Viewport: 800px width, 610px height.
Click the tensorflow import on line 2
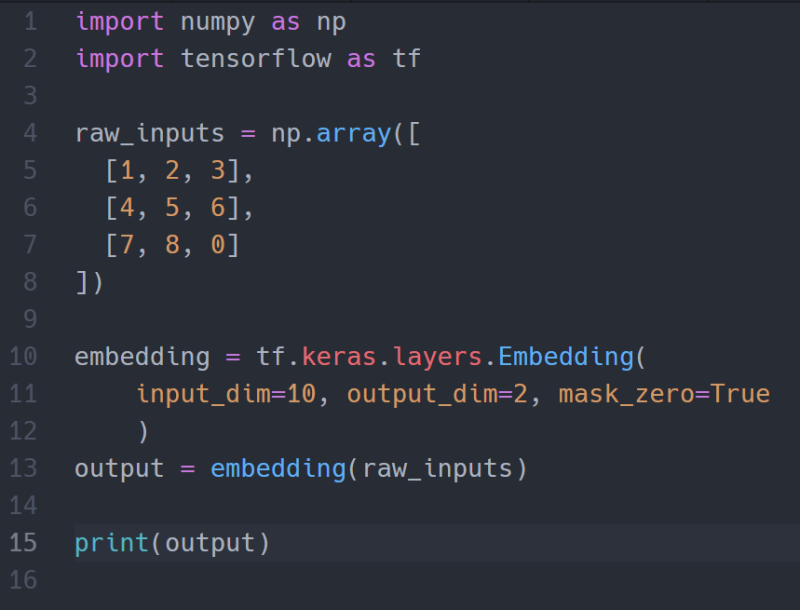[256, 58]
